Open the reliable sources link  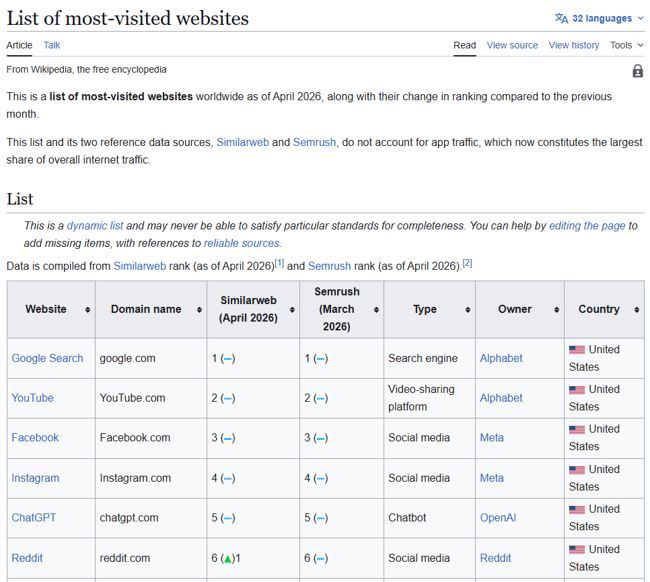(x=241, y=243)
